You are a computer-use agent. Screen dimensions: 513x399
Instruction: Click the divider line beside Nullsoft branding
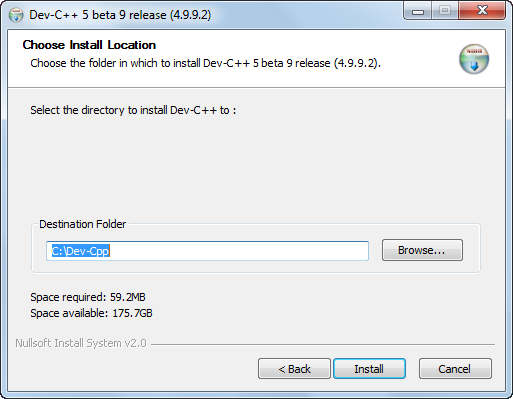coord(323,344)
